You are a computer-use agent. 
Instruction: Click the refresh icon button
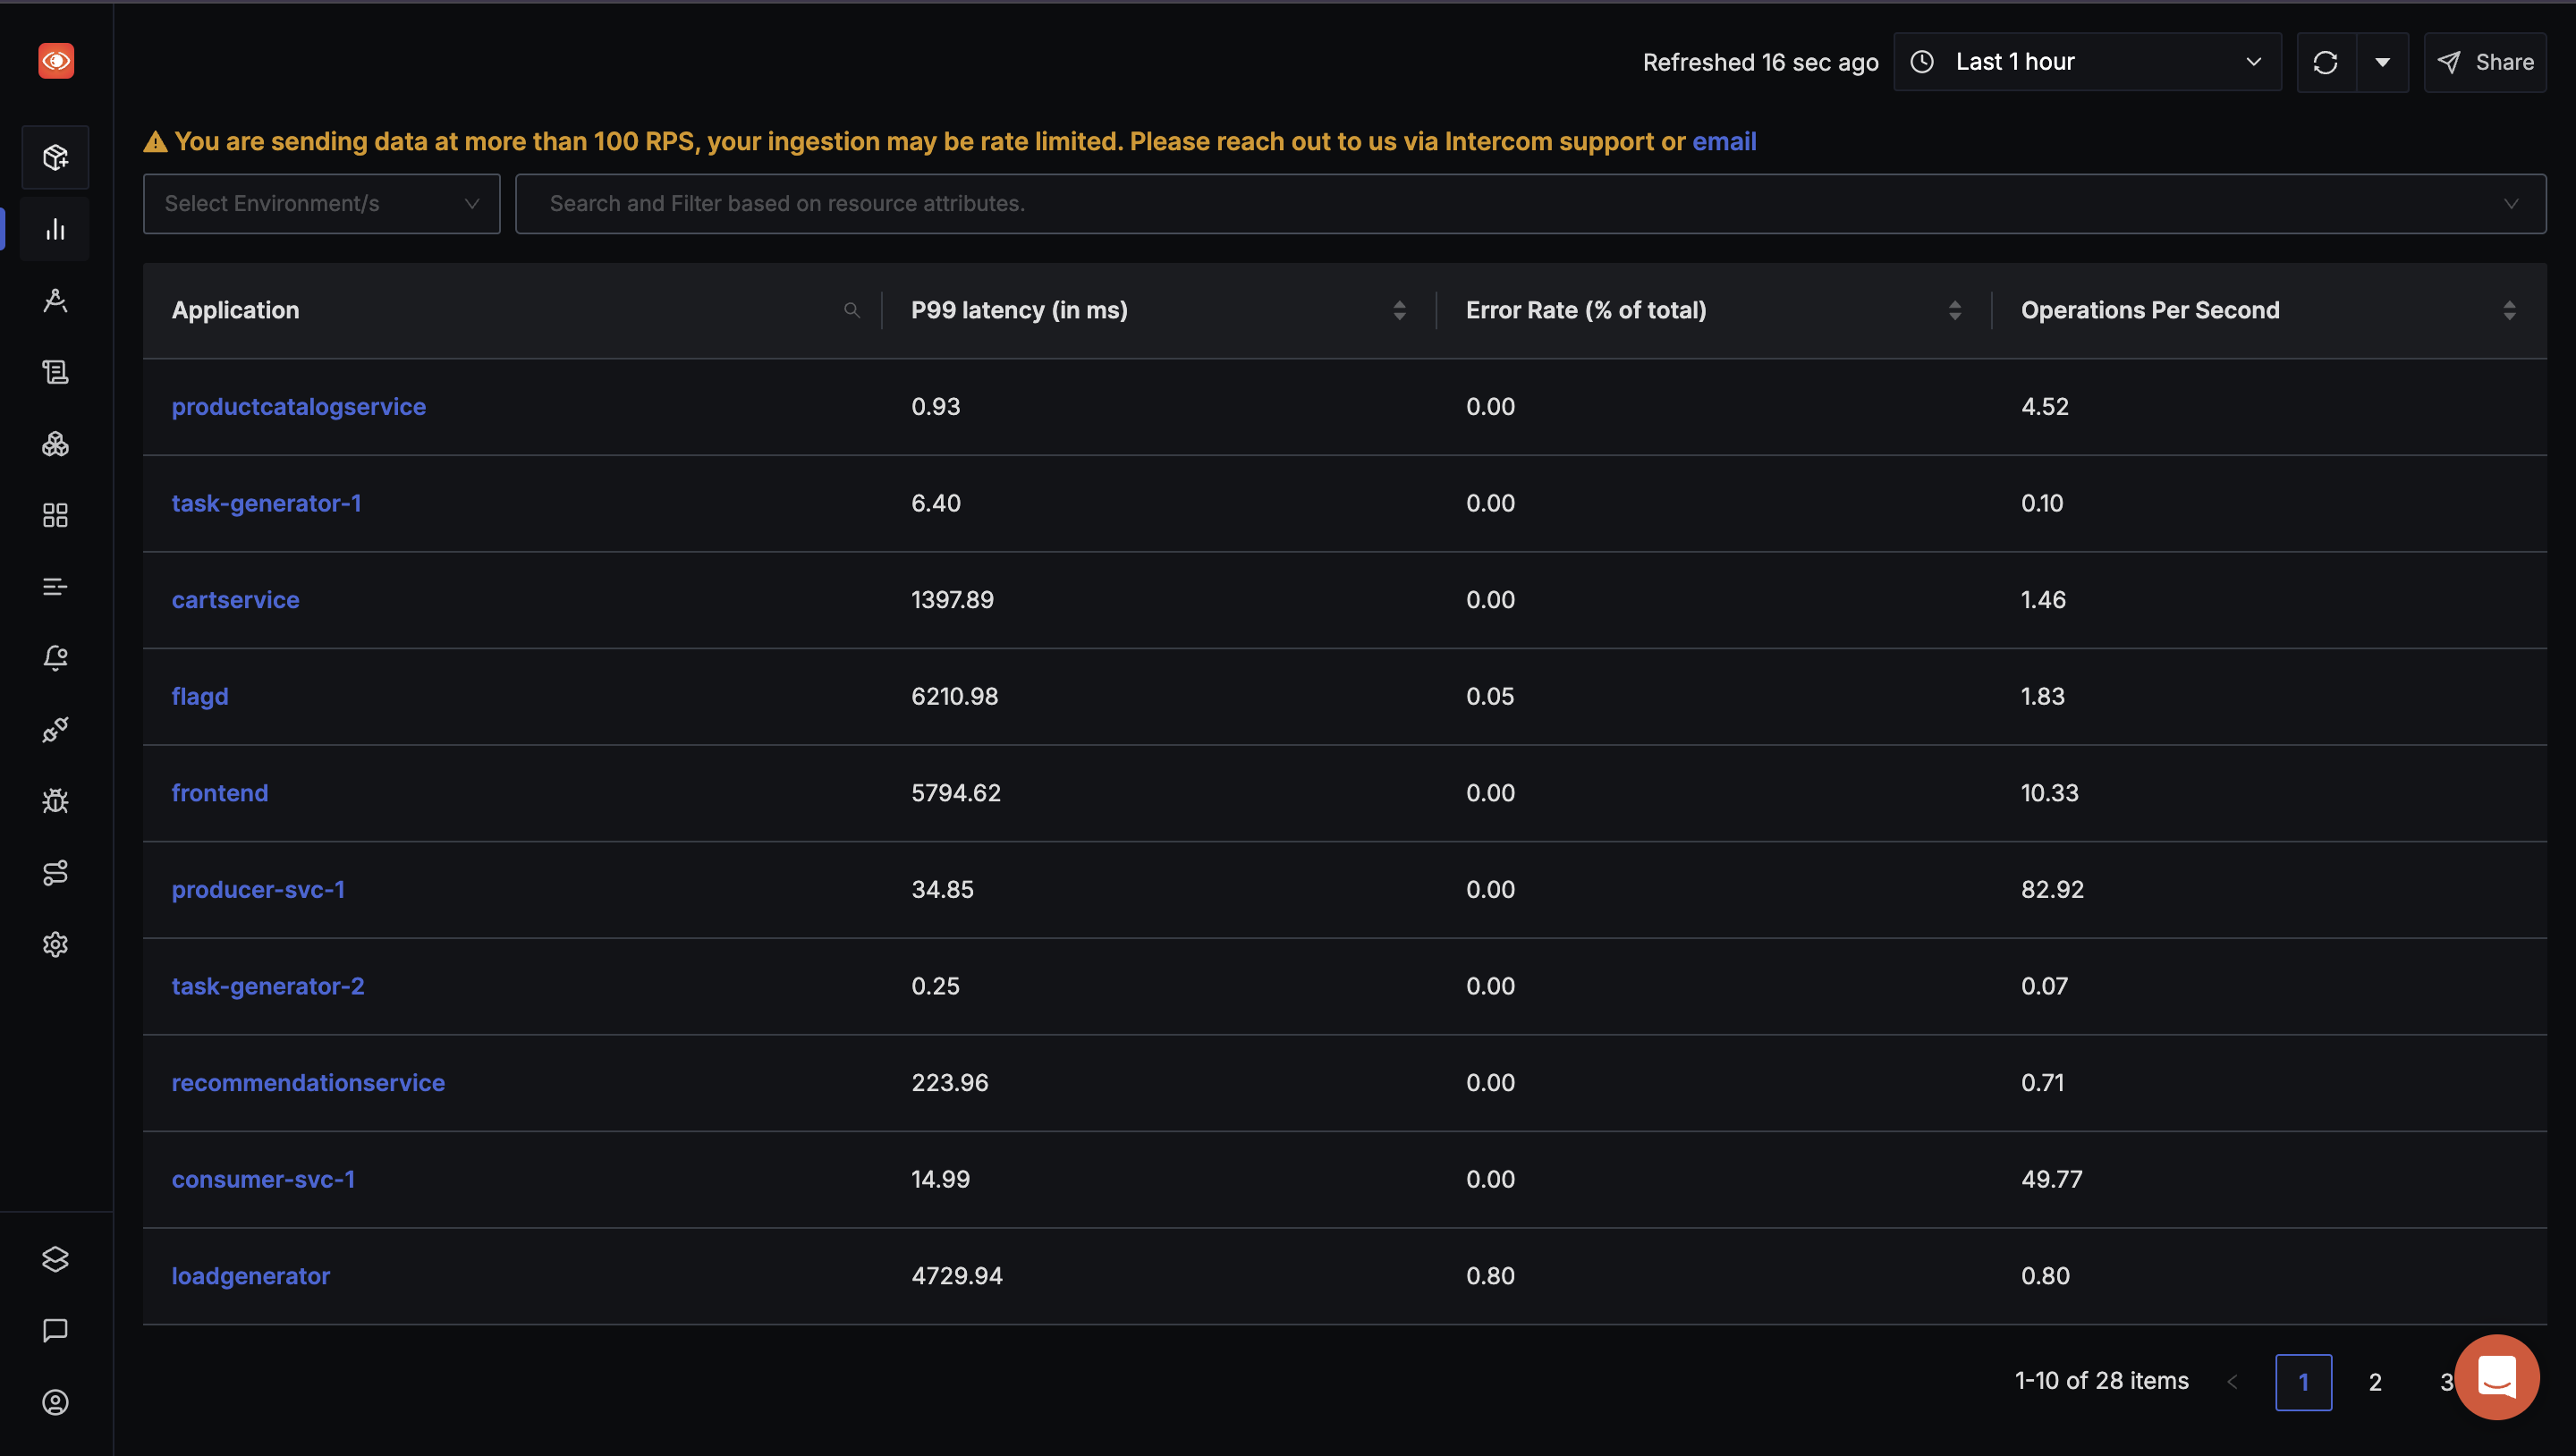pos(2325,62)
